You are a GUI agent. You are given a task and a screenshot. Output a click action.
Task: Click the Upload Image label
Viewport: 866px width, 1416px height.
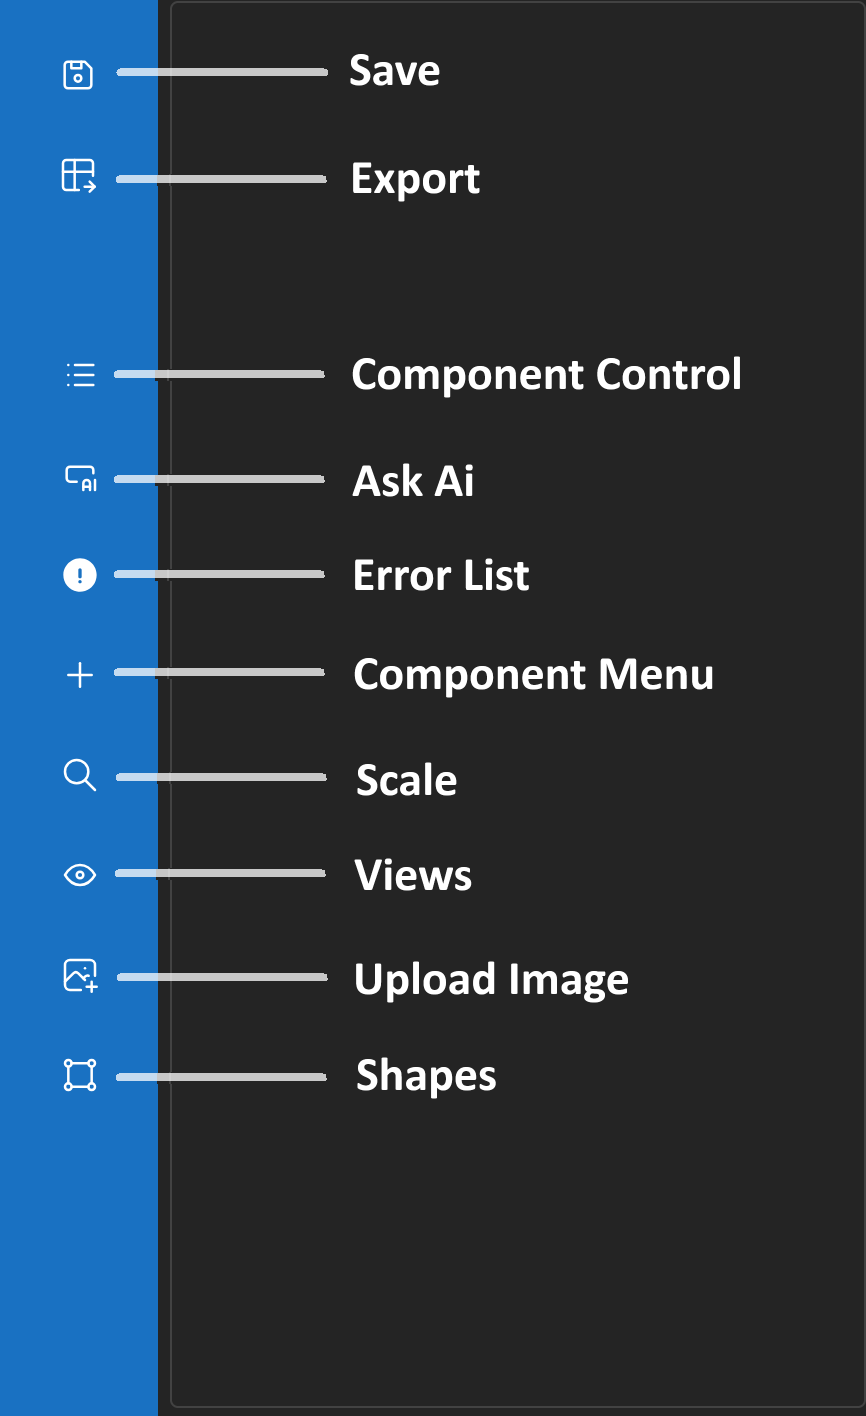pyautogui.click(x=491, y=980)
